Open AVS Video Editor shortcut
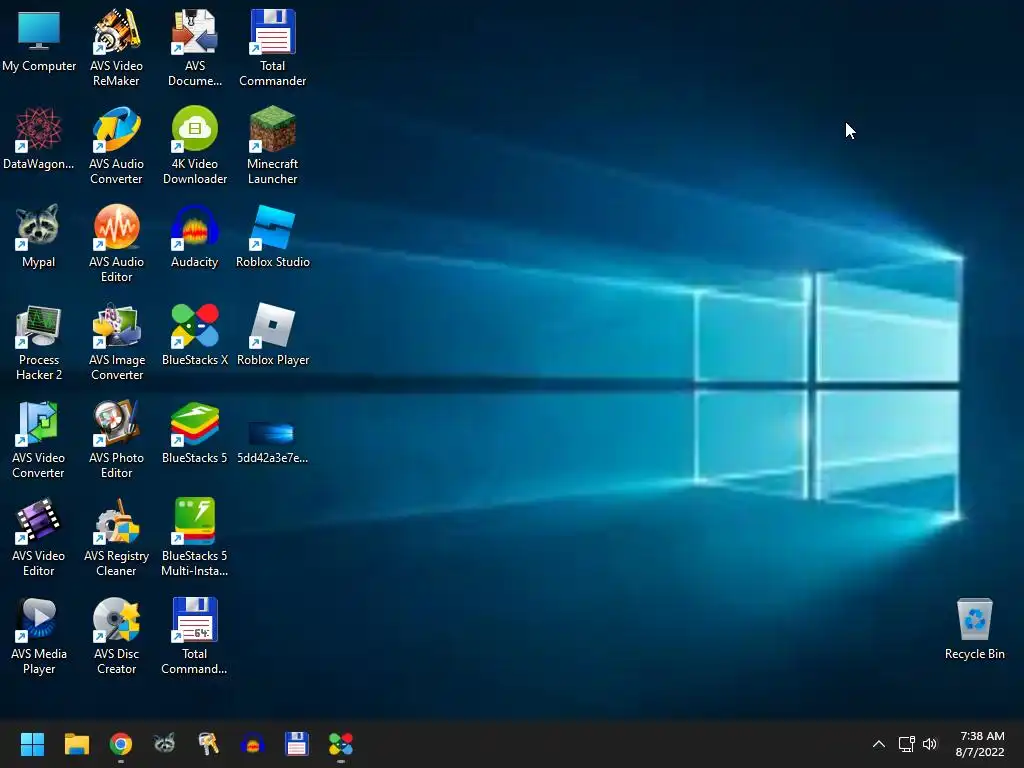This screenshot has height=768, width=1024. [x=39, y=537]
